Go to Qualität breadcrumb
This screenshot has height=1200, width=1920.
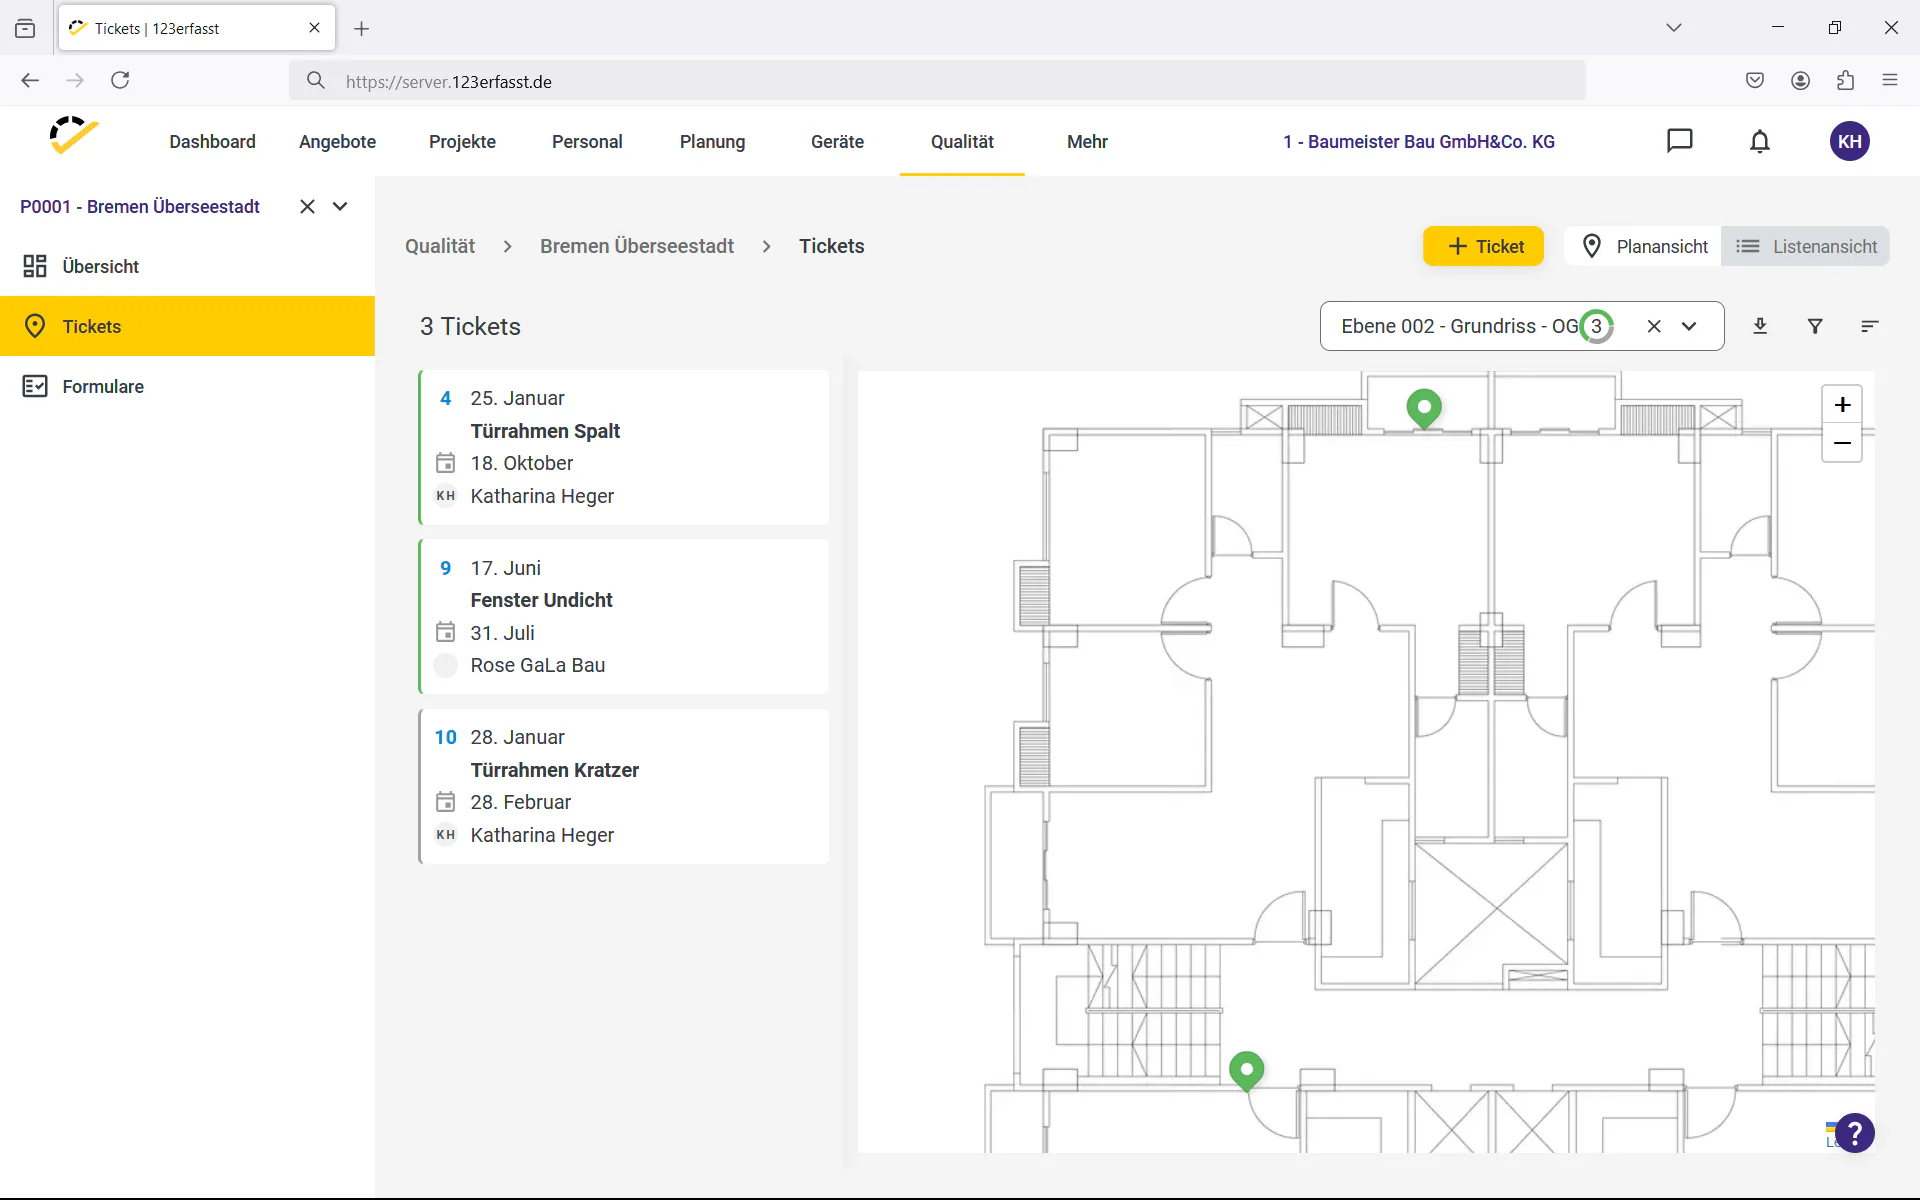click(440, 246)
